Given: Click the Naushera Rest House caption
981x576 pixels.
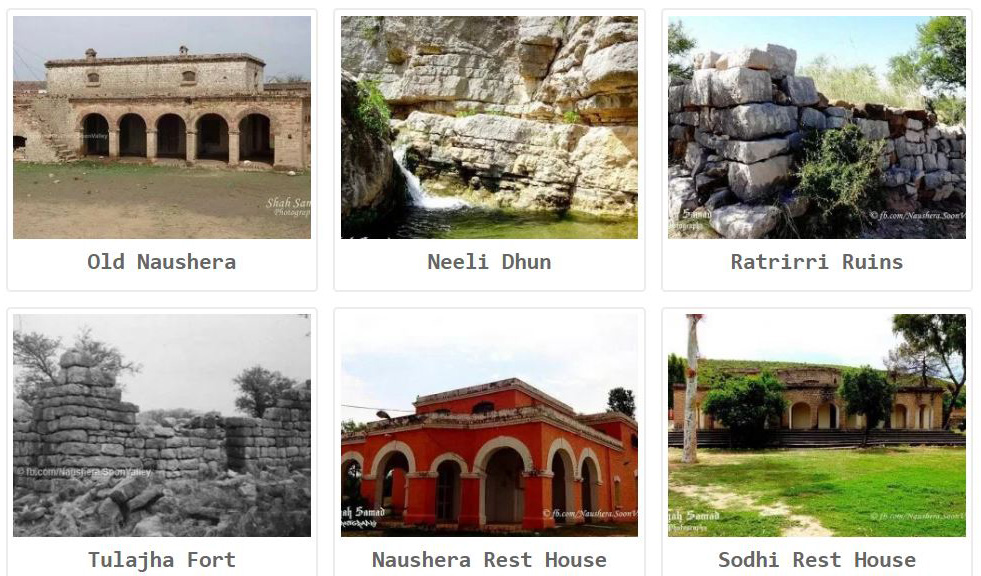Looking at the screenshot, I should point(489,560).
